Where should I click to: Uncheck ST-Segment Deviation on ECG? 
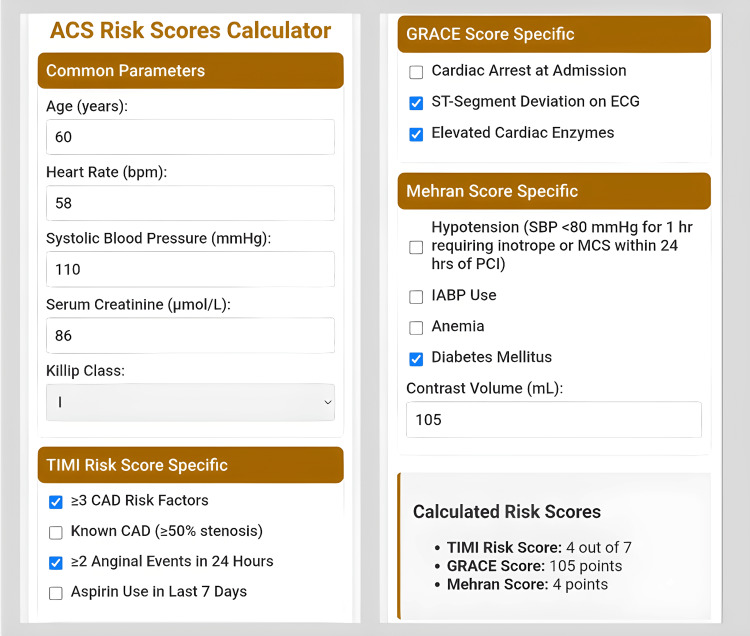(x=416, y=103)
